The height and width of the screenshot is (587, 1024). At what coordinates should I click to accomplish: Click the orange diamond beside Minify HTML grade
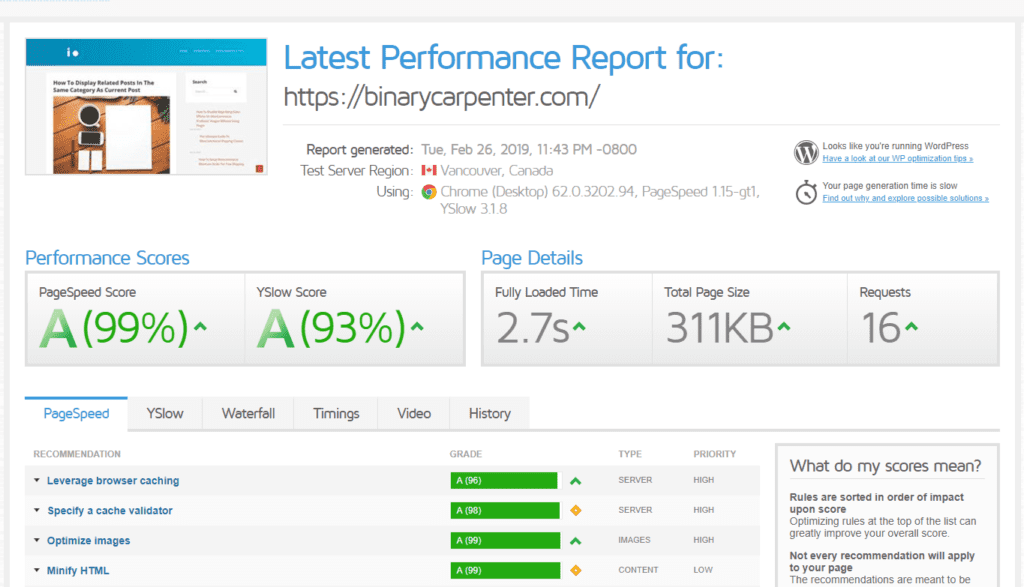(575, 571)
